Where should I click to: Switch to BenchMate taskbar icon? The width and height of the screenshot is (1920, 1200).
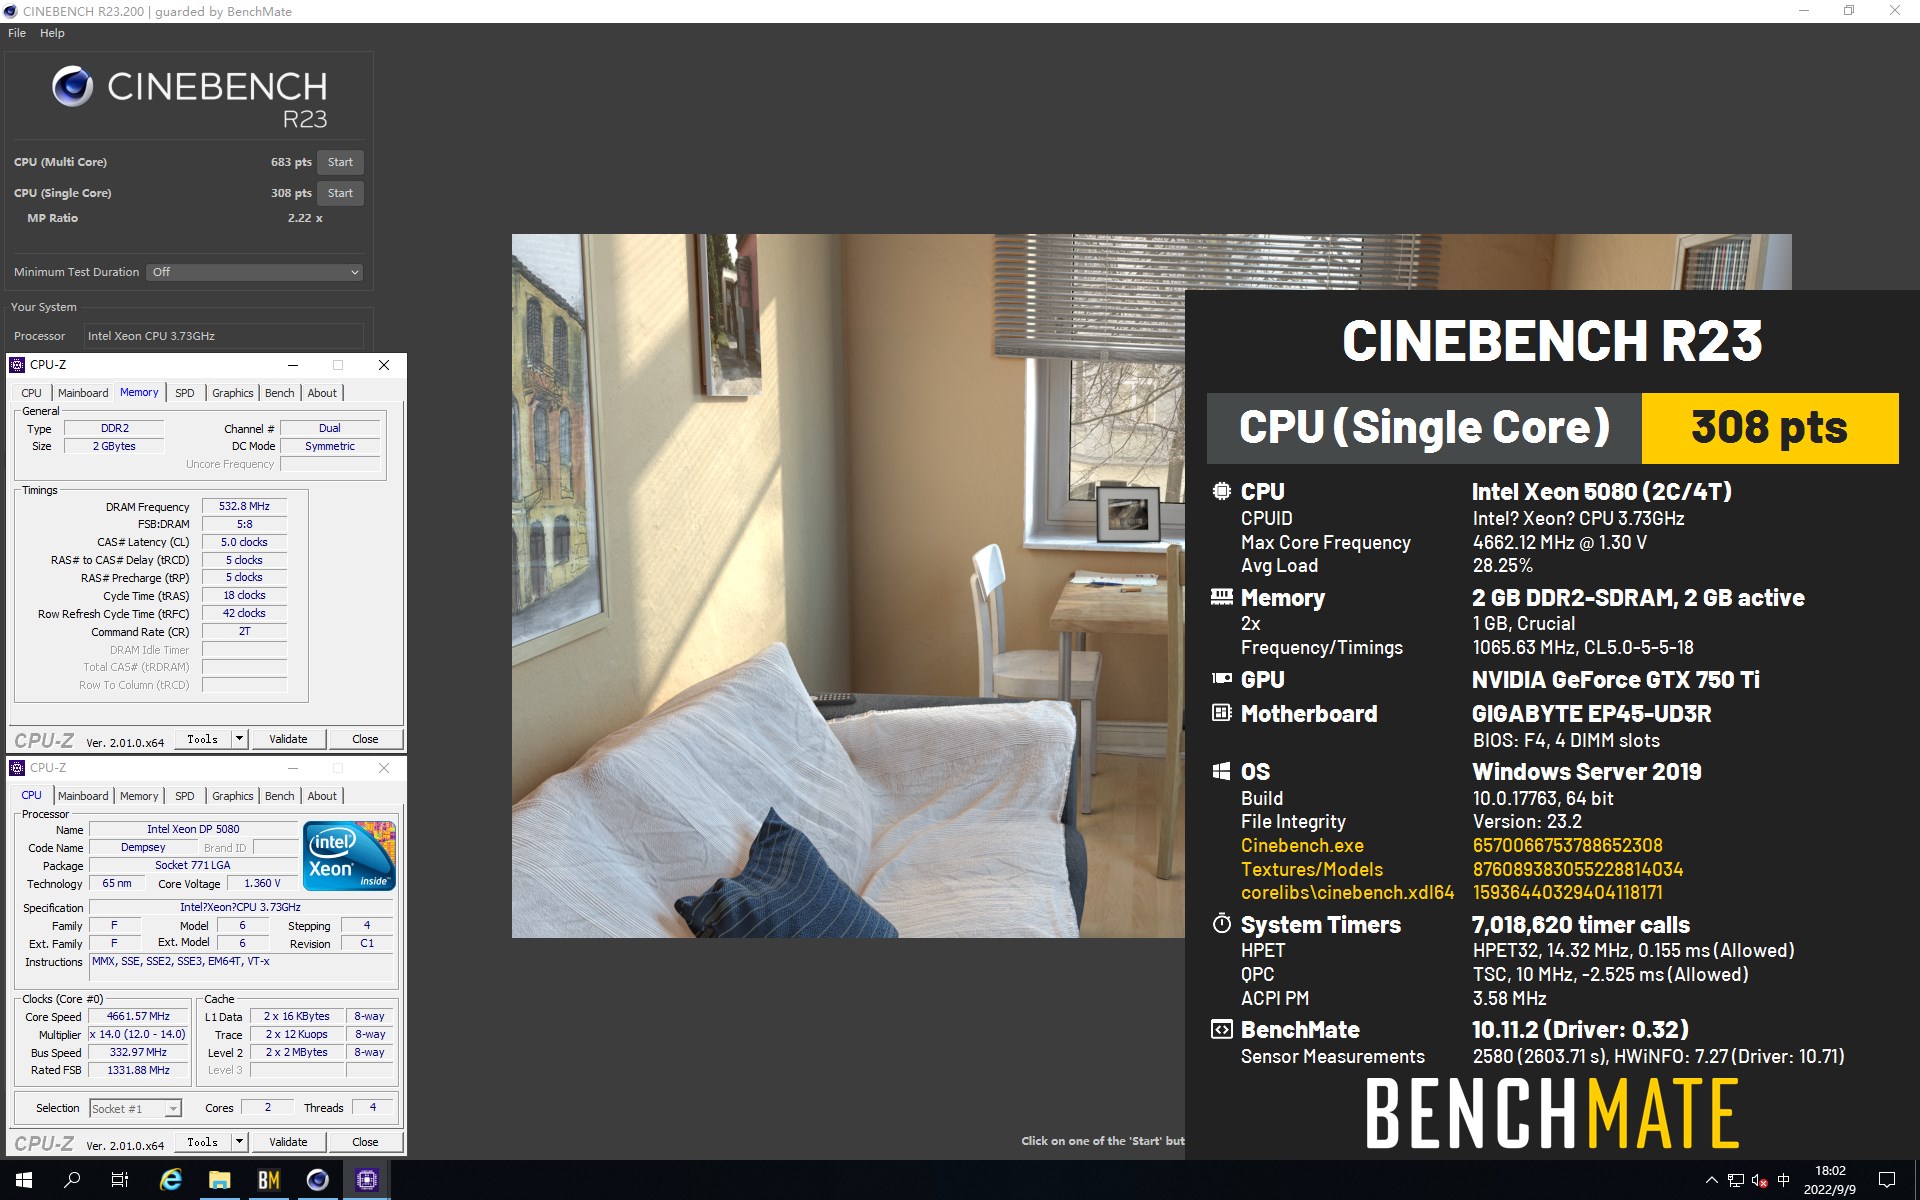point(268,1180)
